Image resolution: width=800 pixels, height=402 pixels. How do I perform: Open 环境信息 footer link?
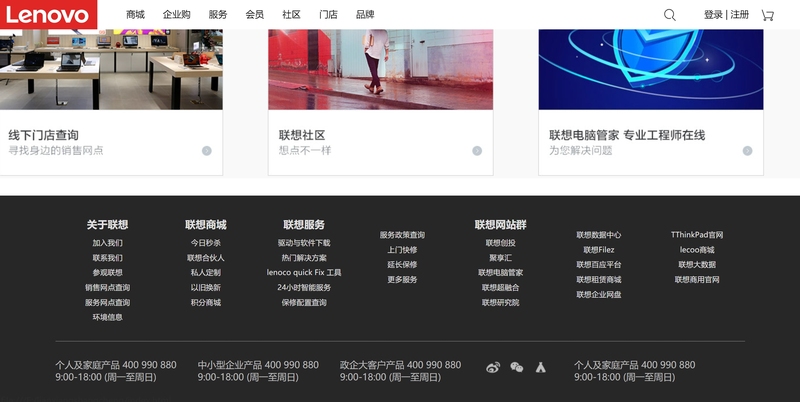click(x=107, y=317)
